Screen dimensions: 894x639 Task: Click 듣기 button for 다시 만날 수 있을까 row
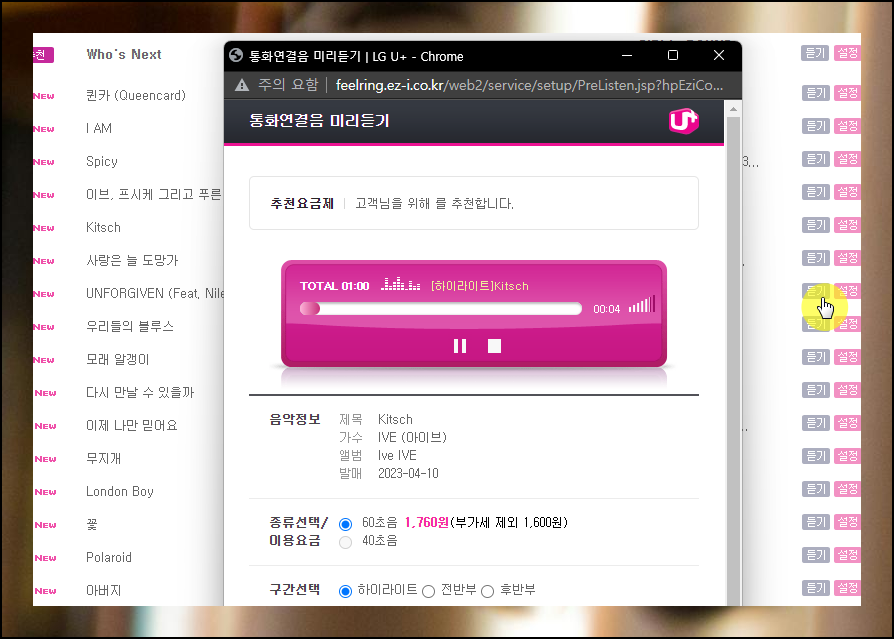815,390
